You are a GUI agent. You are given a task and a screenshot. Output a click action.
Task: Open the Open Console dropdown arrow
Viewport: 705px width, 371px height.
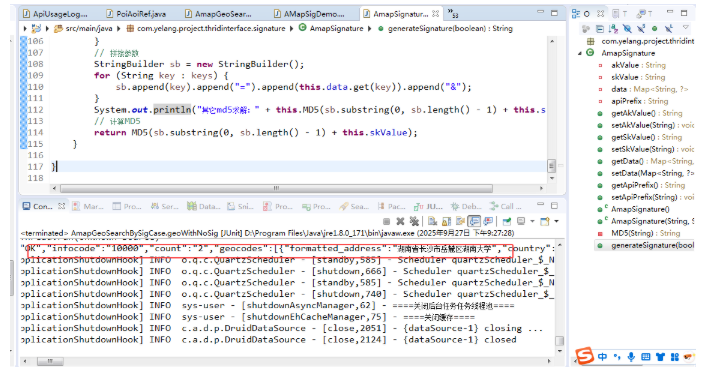point(557,221)
